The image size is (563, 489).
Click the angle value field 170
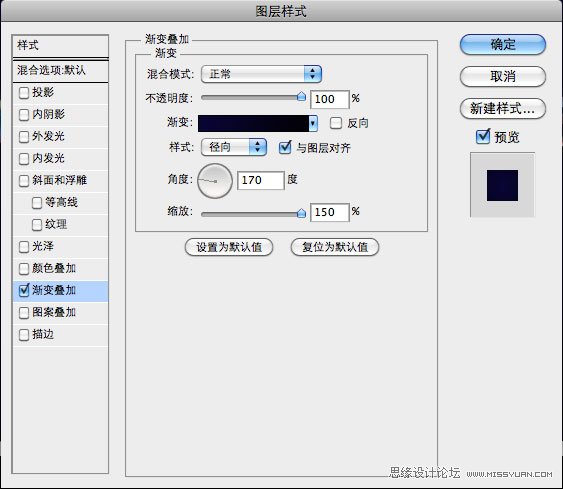pyautogui.click(x=261, y=180)
